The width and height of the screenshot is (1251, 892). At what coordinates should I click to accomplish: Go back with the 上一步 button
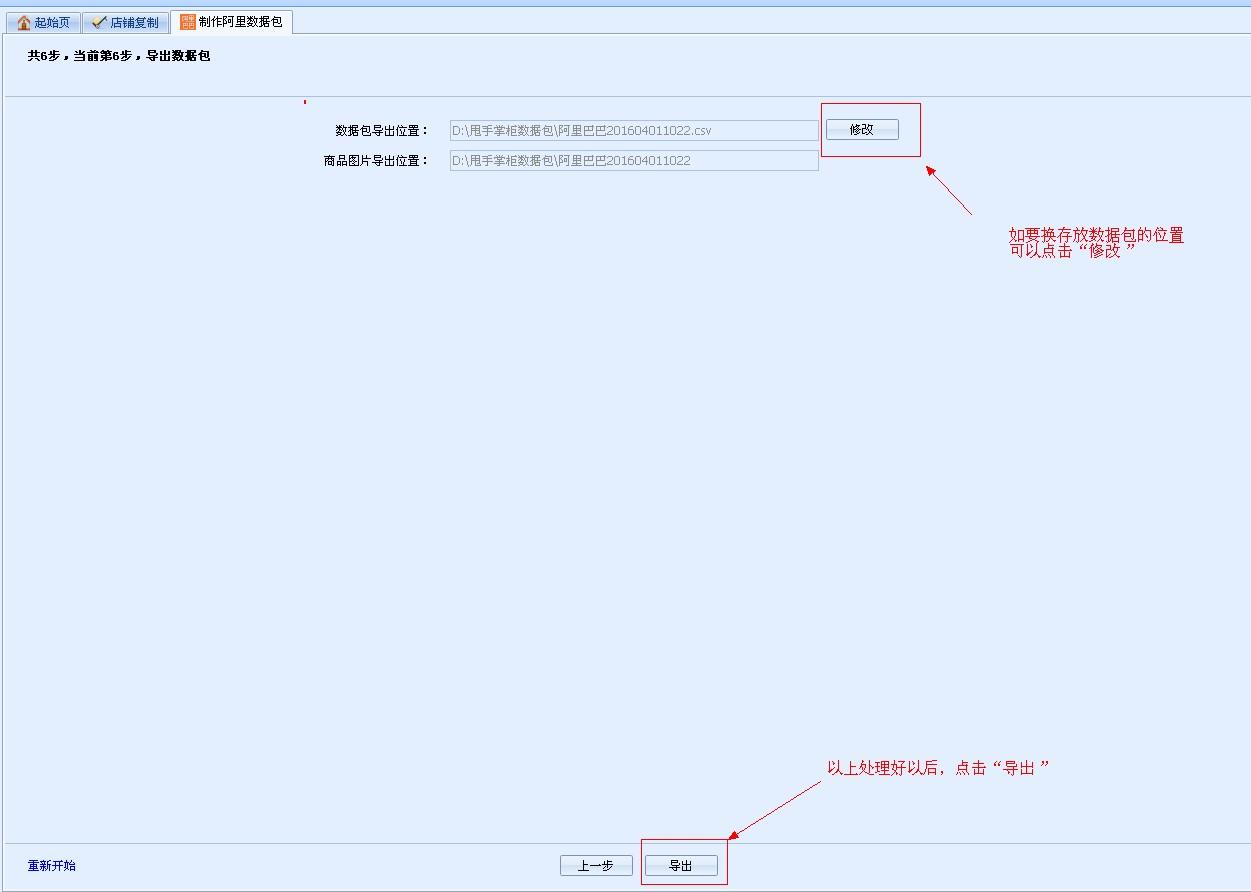click(596, 866)
